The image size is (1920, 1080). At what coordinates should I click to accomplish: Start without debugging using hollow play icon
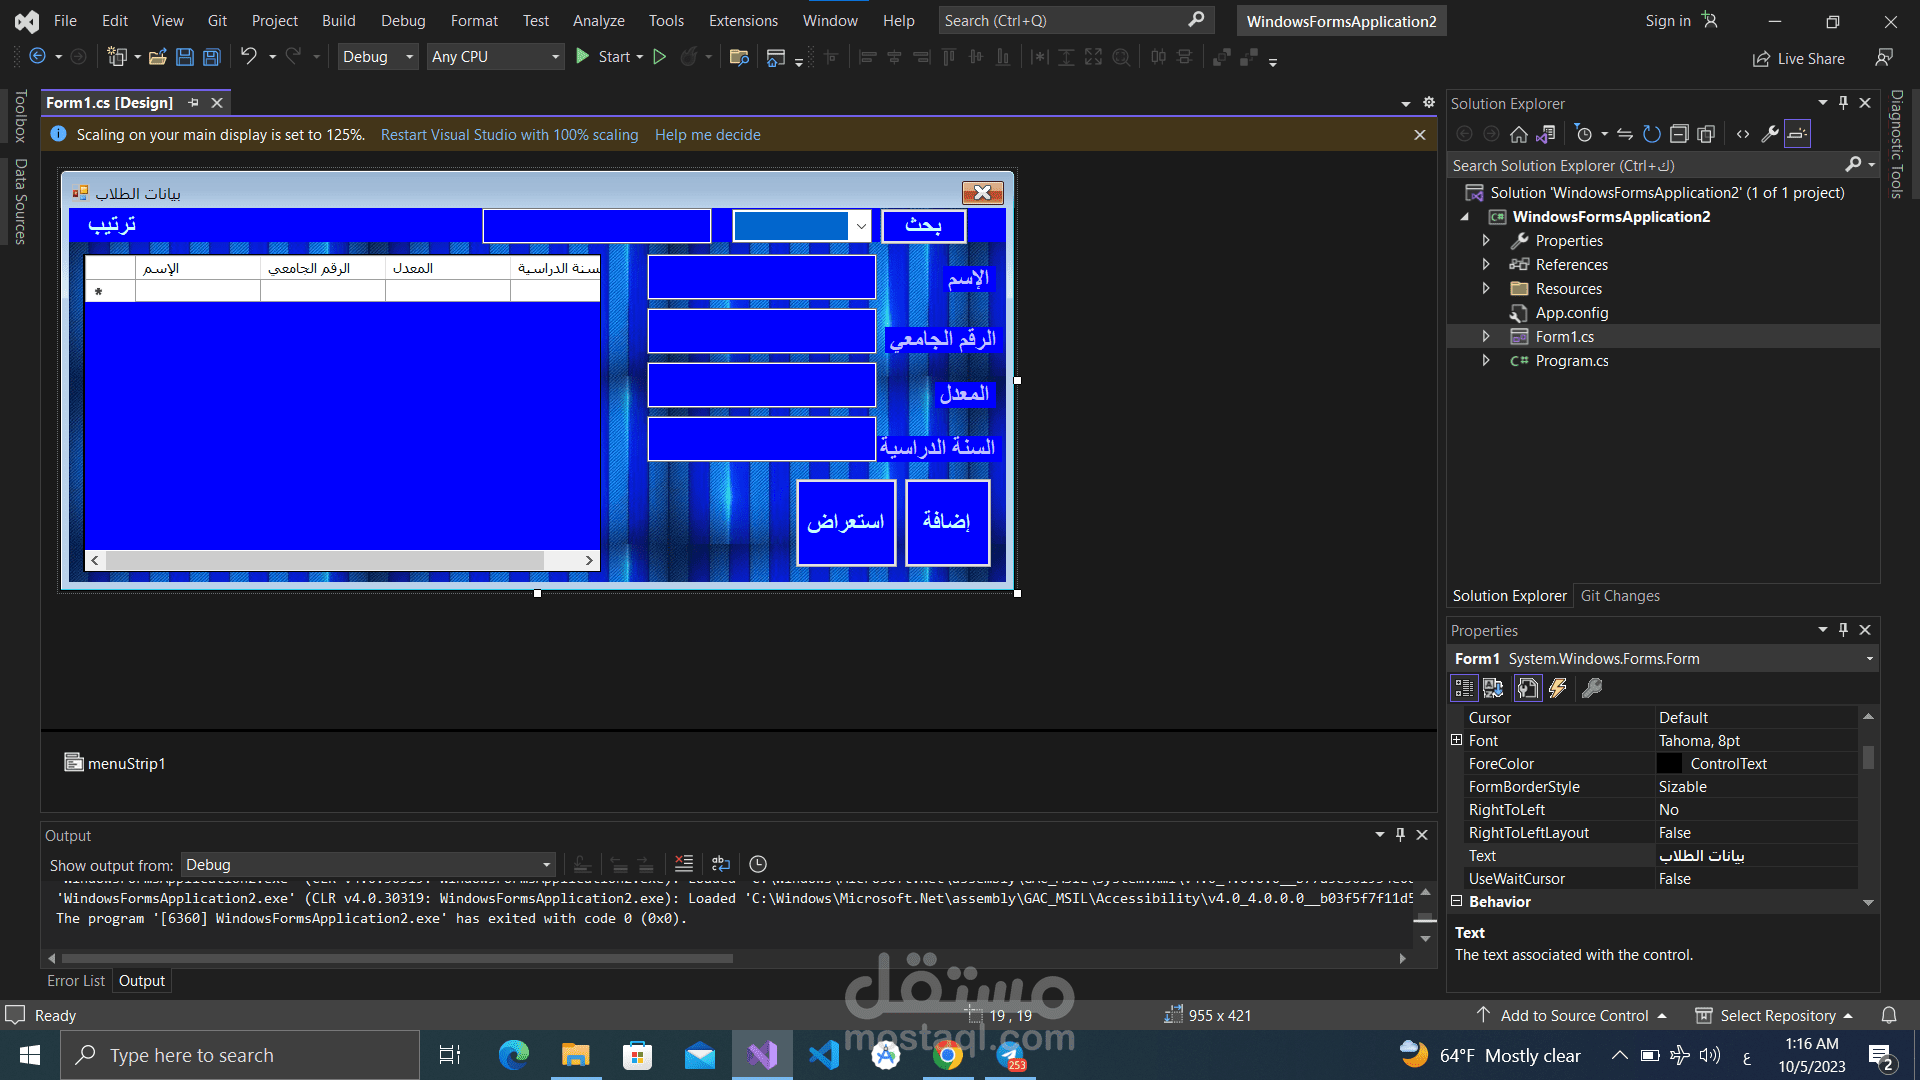(x=660, y=57)
